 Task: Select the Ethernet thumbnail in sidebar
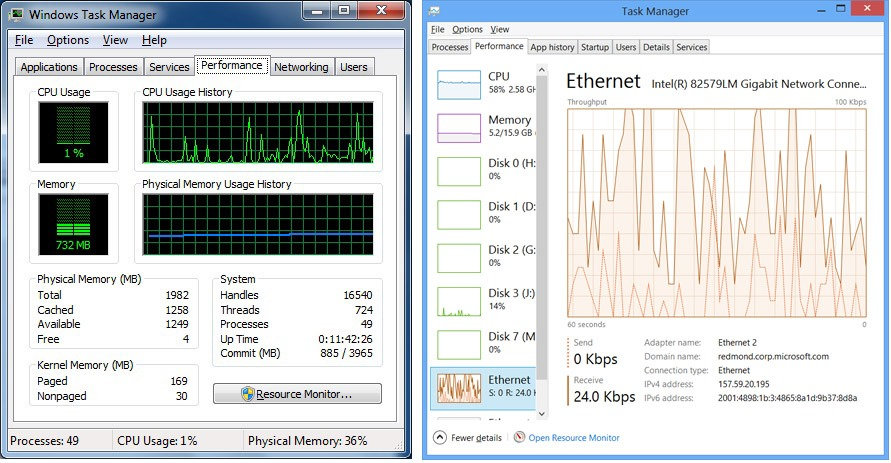[460, 387]
